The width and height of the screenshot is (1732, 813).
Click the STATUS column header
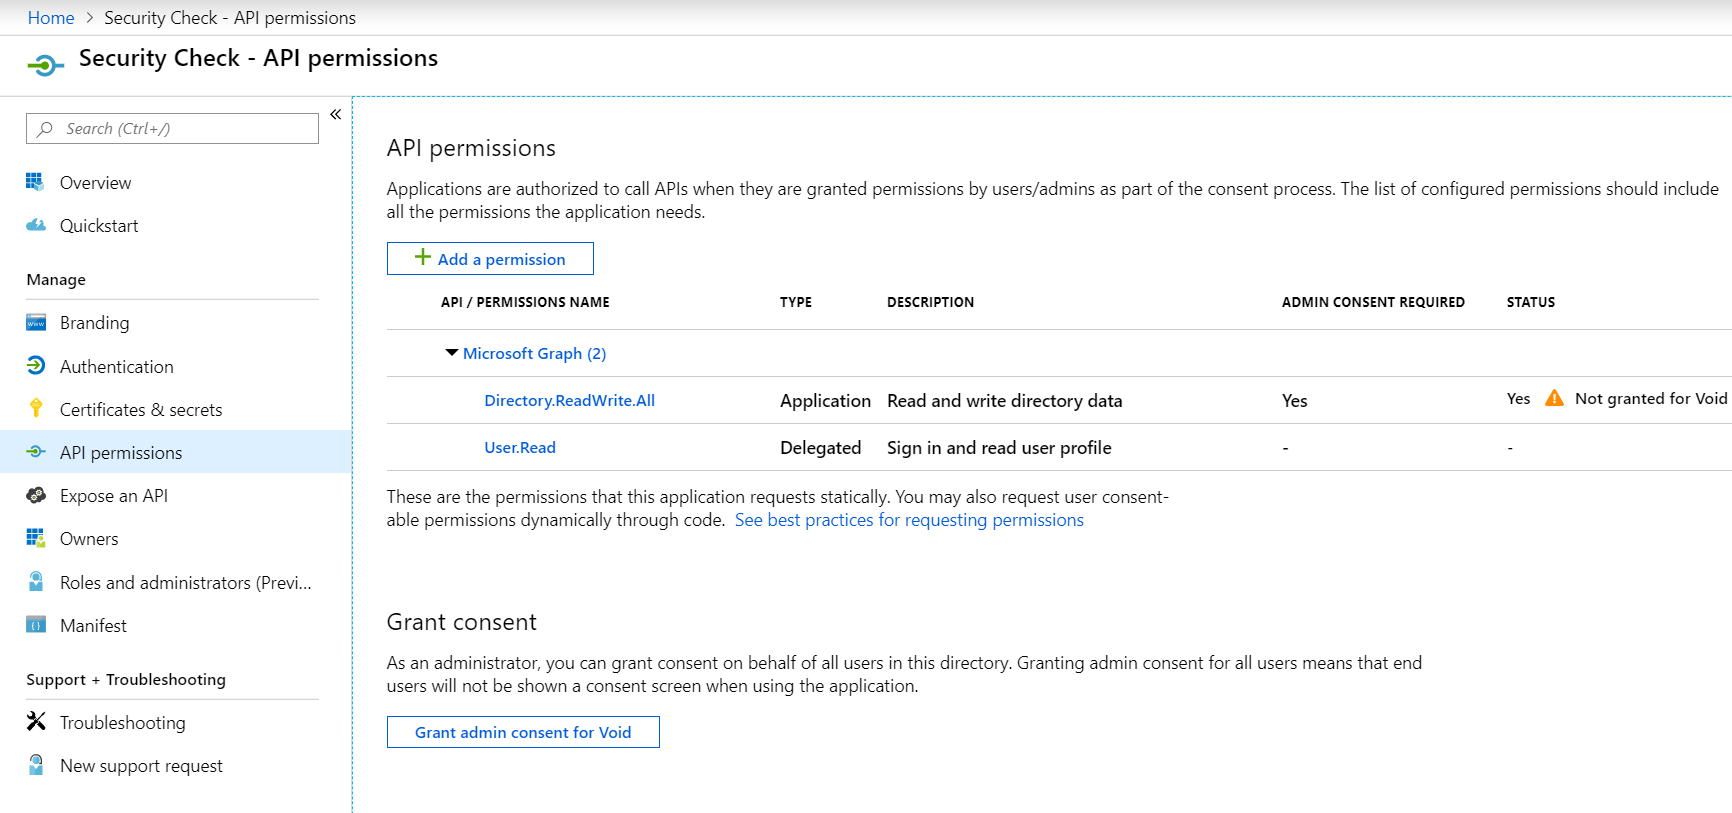coord(1531,302)
